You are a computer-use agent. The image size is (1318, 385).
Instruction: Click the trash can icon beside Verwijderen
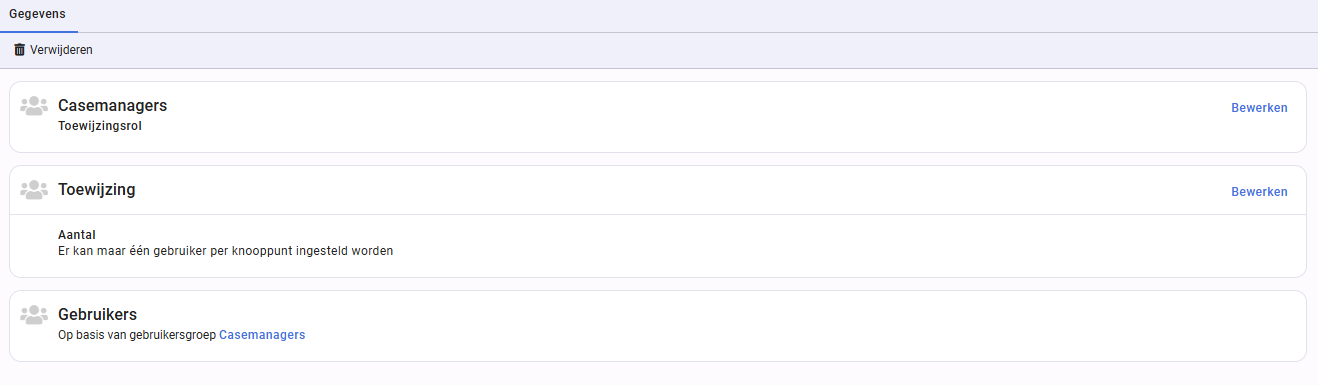pos(19,50)
